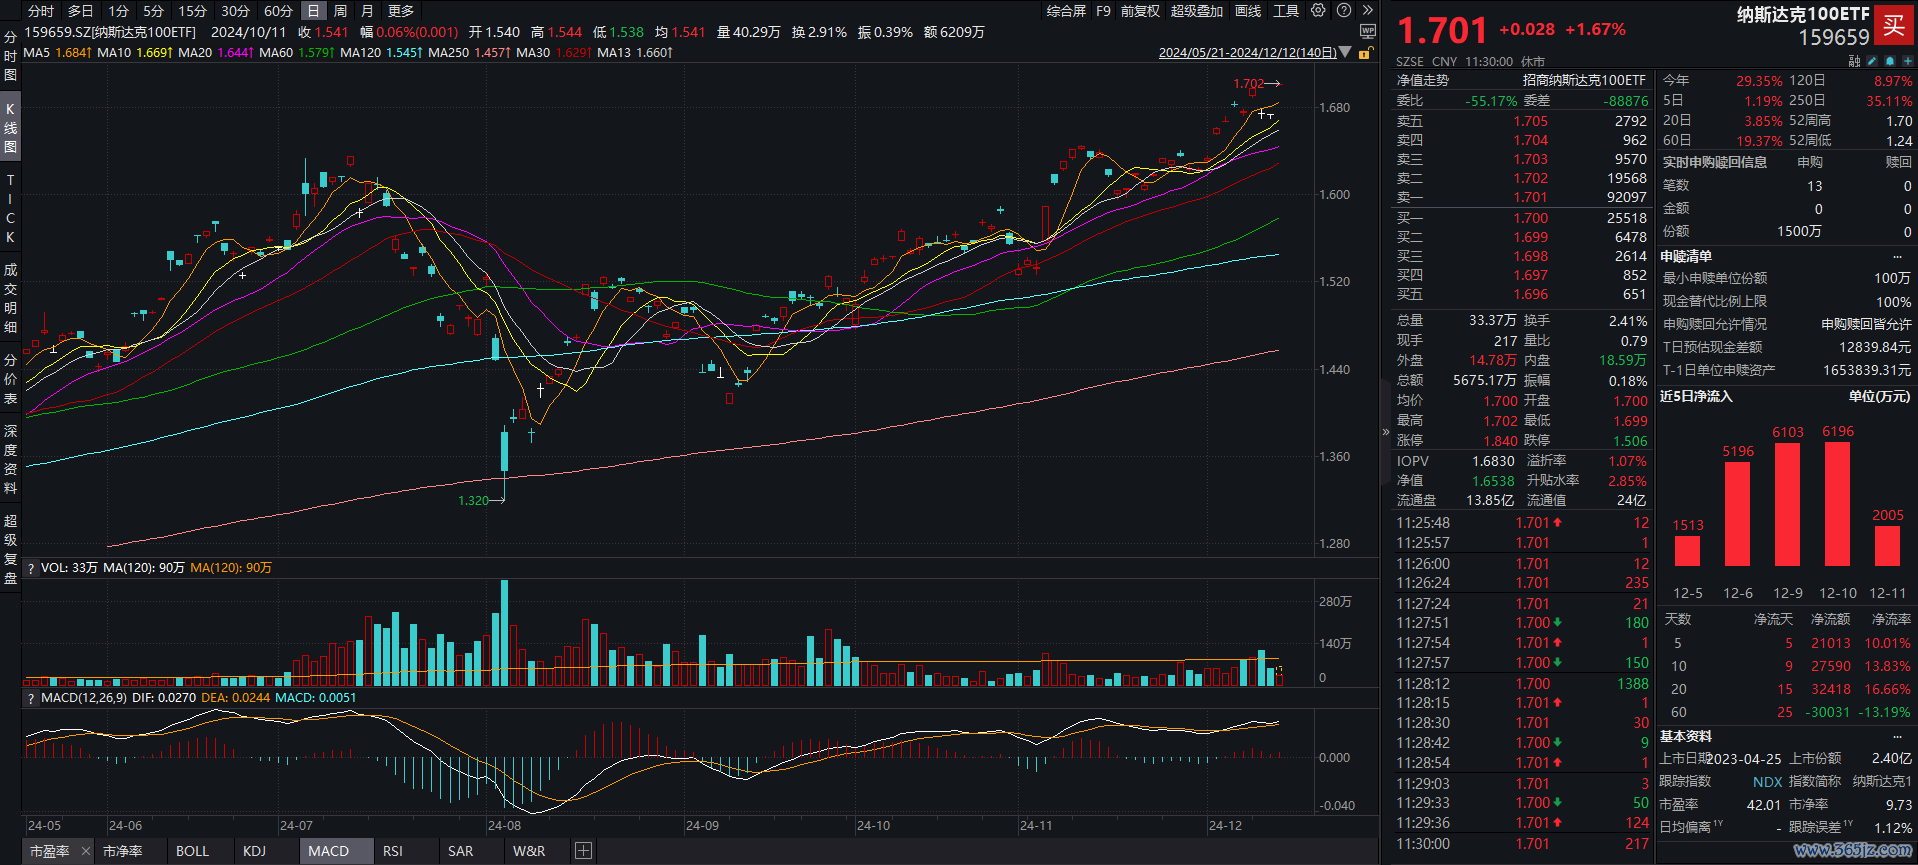Image resolution: width=1918 pixels, height=865 pixels.
Task: Switch to 分时 timeframe
Action: click(41, 11)
